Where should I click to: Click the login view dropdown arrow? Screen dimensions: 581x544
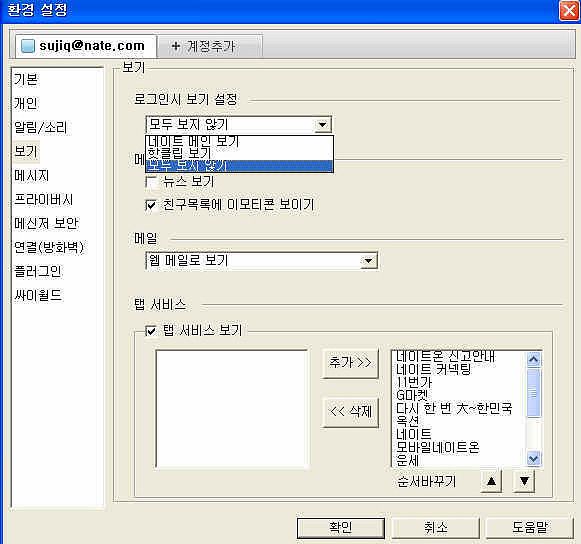(x=322, y=125)
